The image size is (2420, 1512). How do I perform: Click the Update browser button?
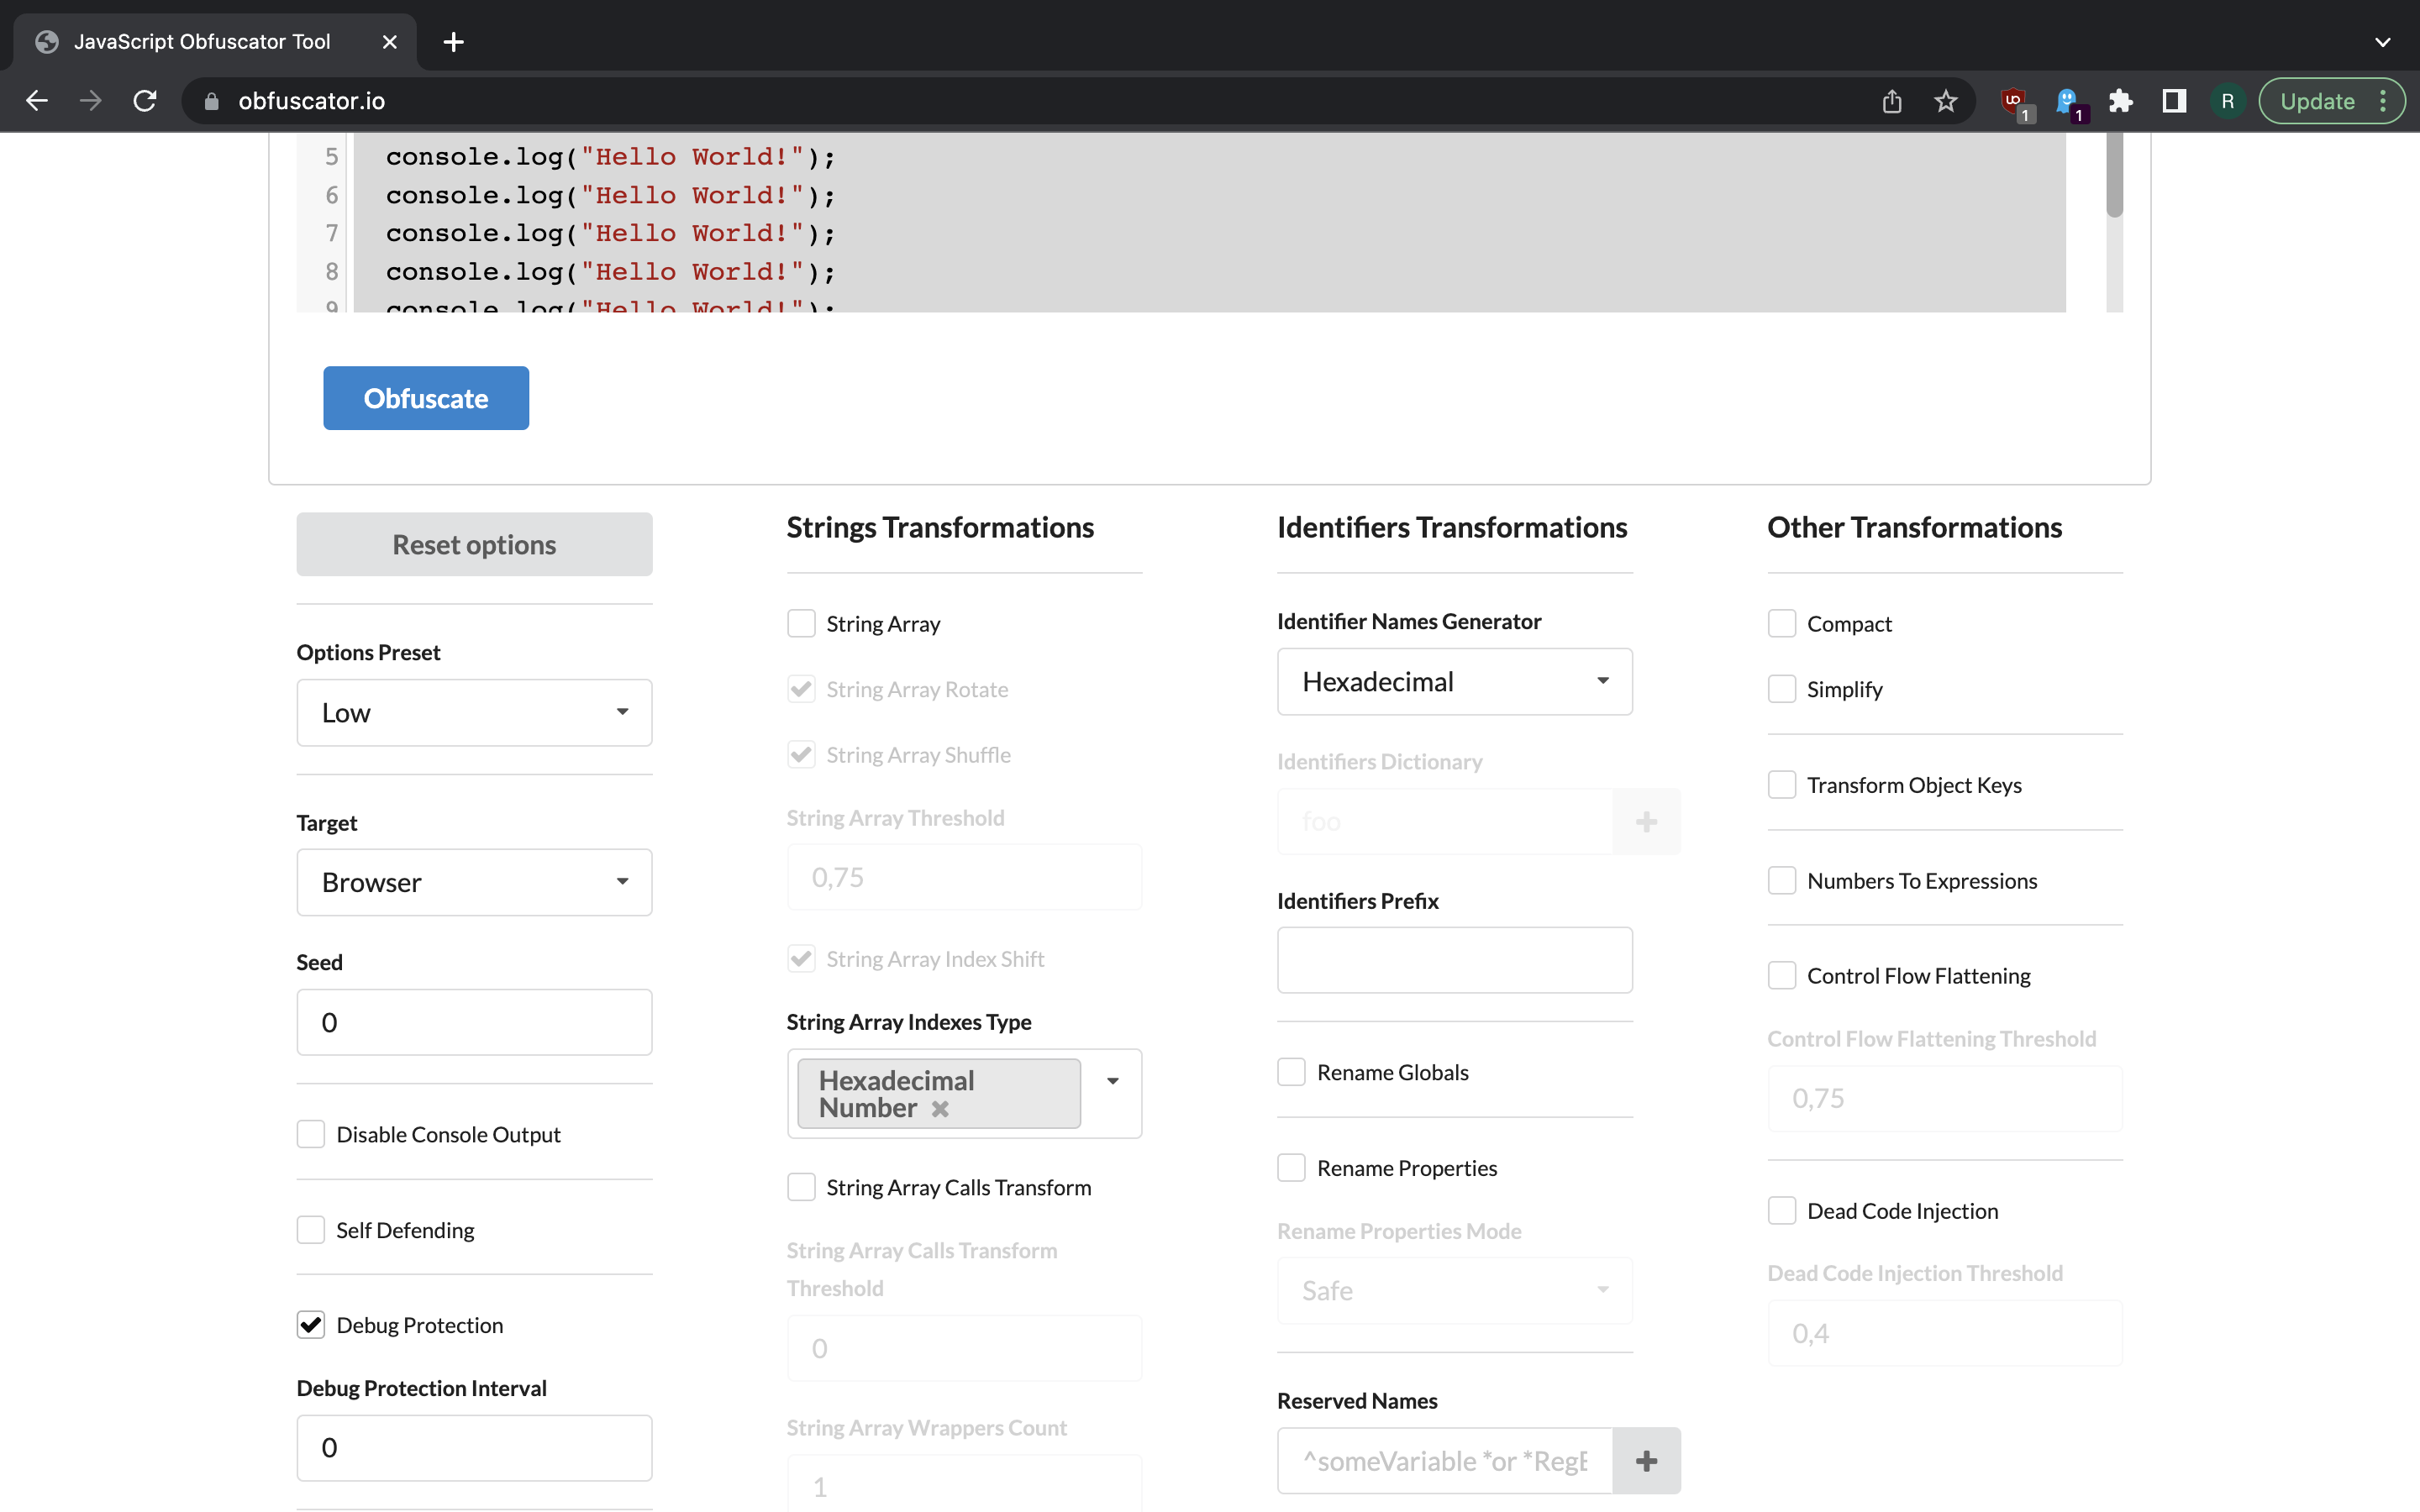[x=2317, y=101]
